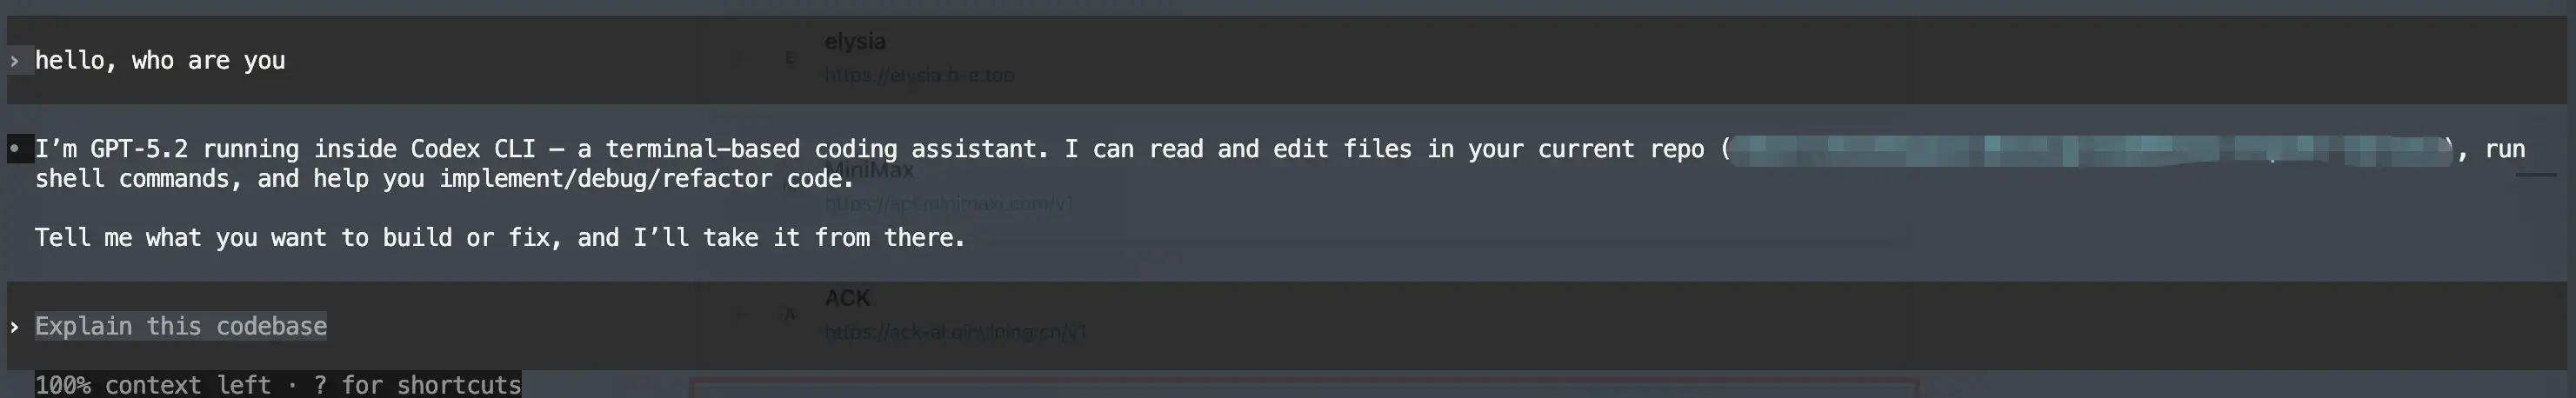Viewport: 2576px width, 398px height.
Task: Click the "E" avatar icon for elysia
Action: click(x=790, y=58)
